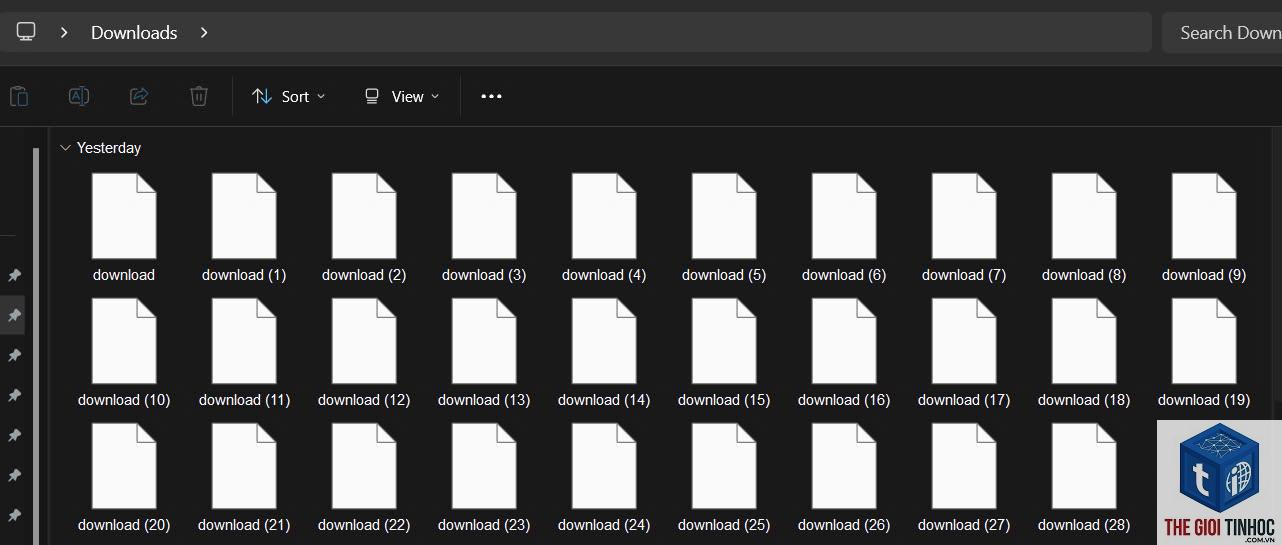Expand chevron after Downloads in address bar
The height and width of the screenshot is (545, 1282).
204,32
